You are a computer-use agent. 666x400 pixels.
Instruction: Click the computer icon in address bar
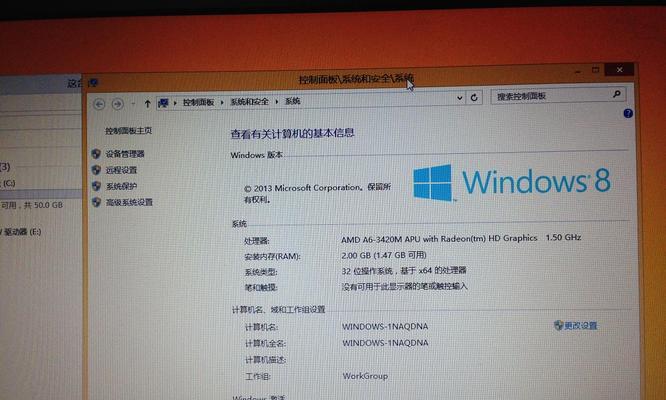[163, 102]
